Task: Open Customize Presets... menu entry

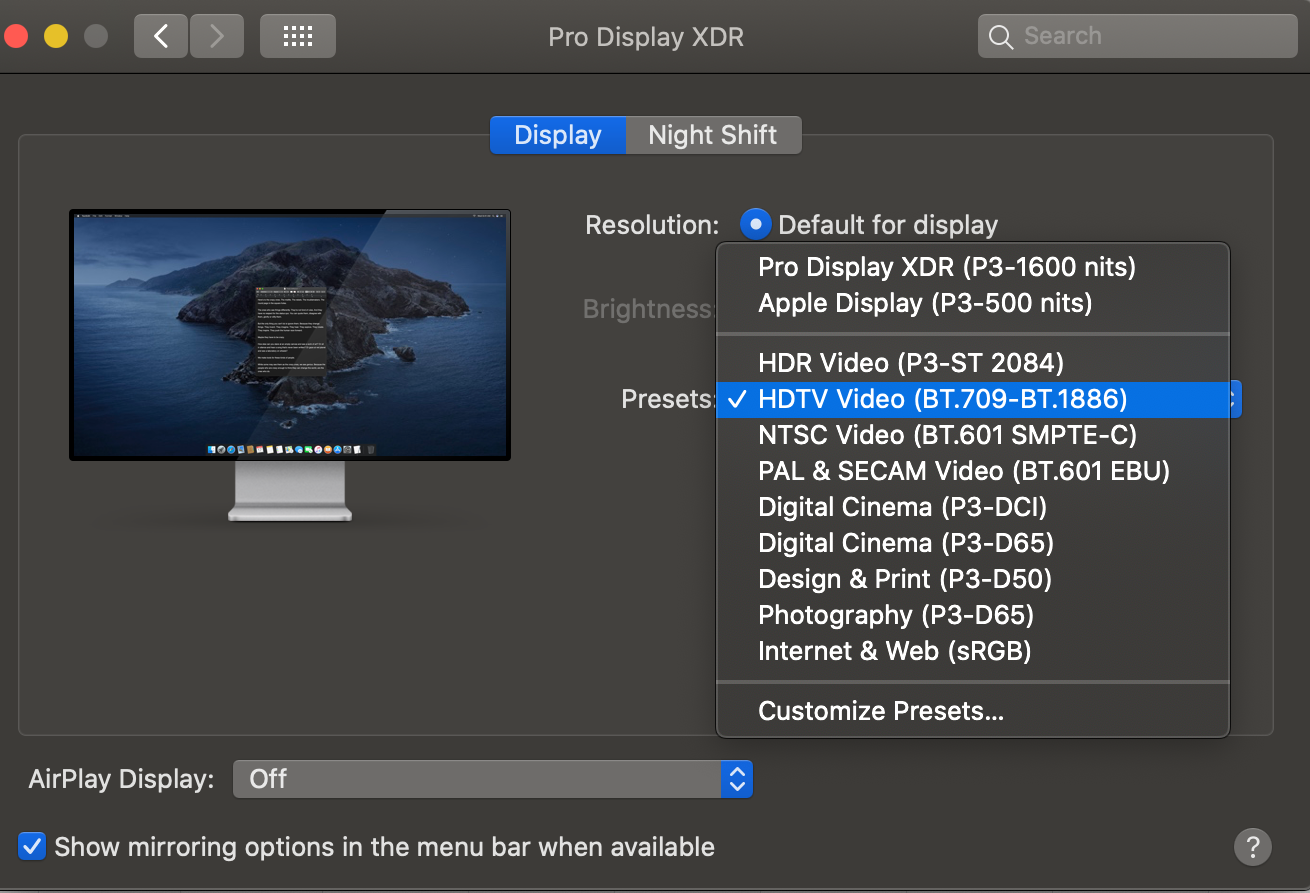Action: (x=973, y=711)
